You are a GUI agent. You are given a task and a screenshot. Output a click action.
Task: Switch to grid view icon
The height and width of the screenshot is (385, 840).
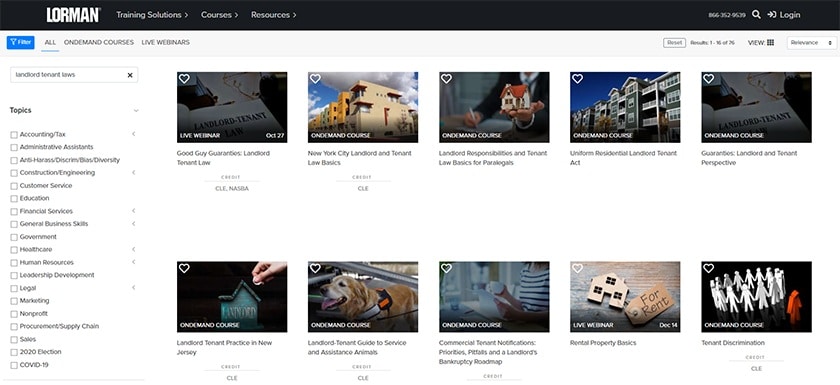pos(770,43)
